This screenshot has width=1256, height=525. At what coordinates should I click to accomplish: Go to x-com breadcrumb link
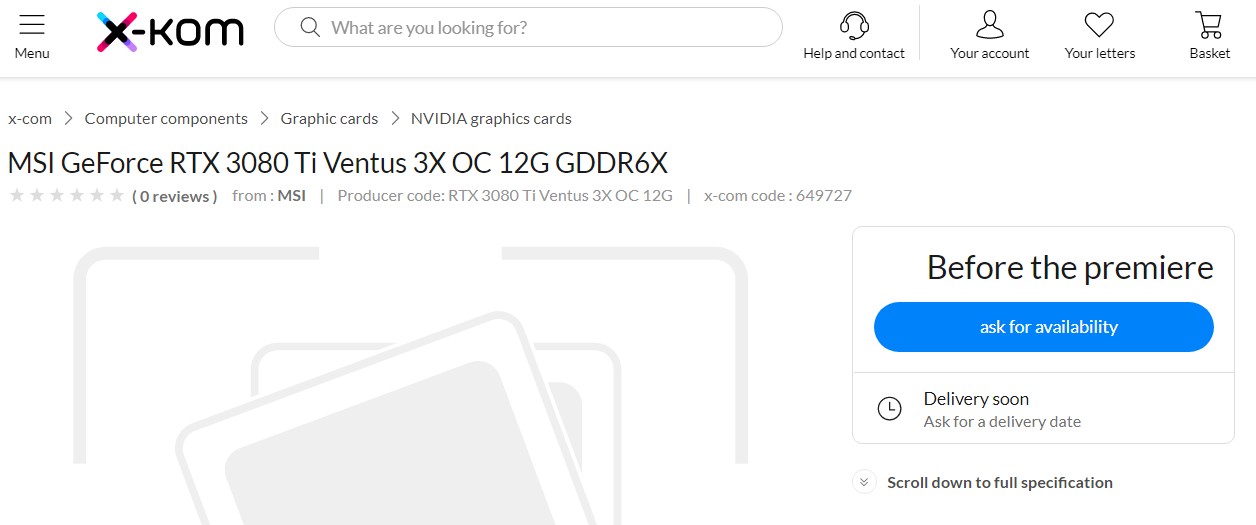click(30, 118)
